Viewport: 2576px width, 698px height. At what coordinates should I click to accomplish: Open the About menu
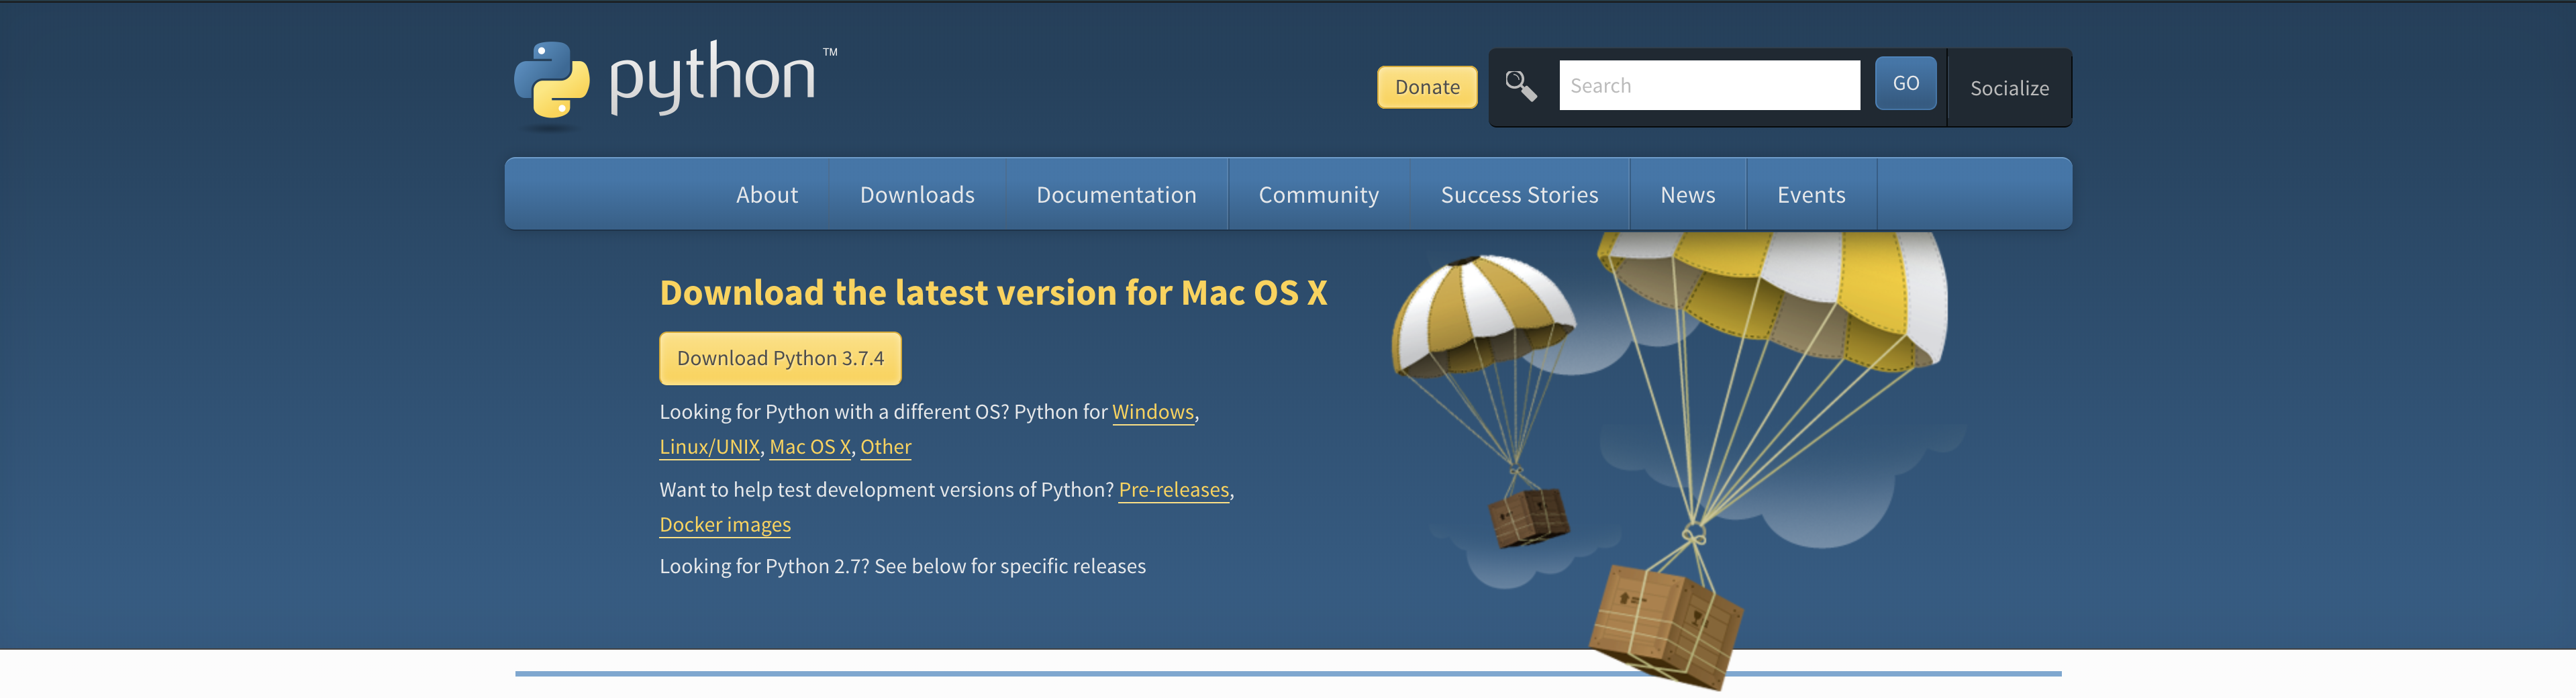767,195
